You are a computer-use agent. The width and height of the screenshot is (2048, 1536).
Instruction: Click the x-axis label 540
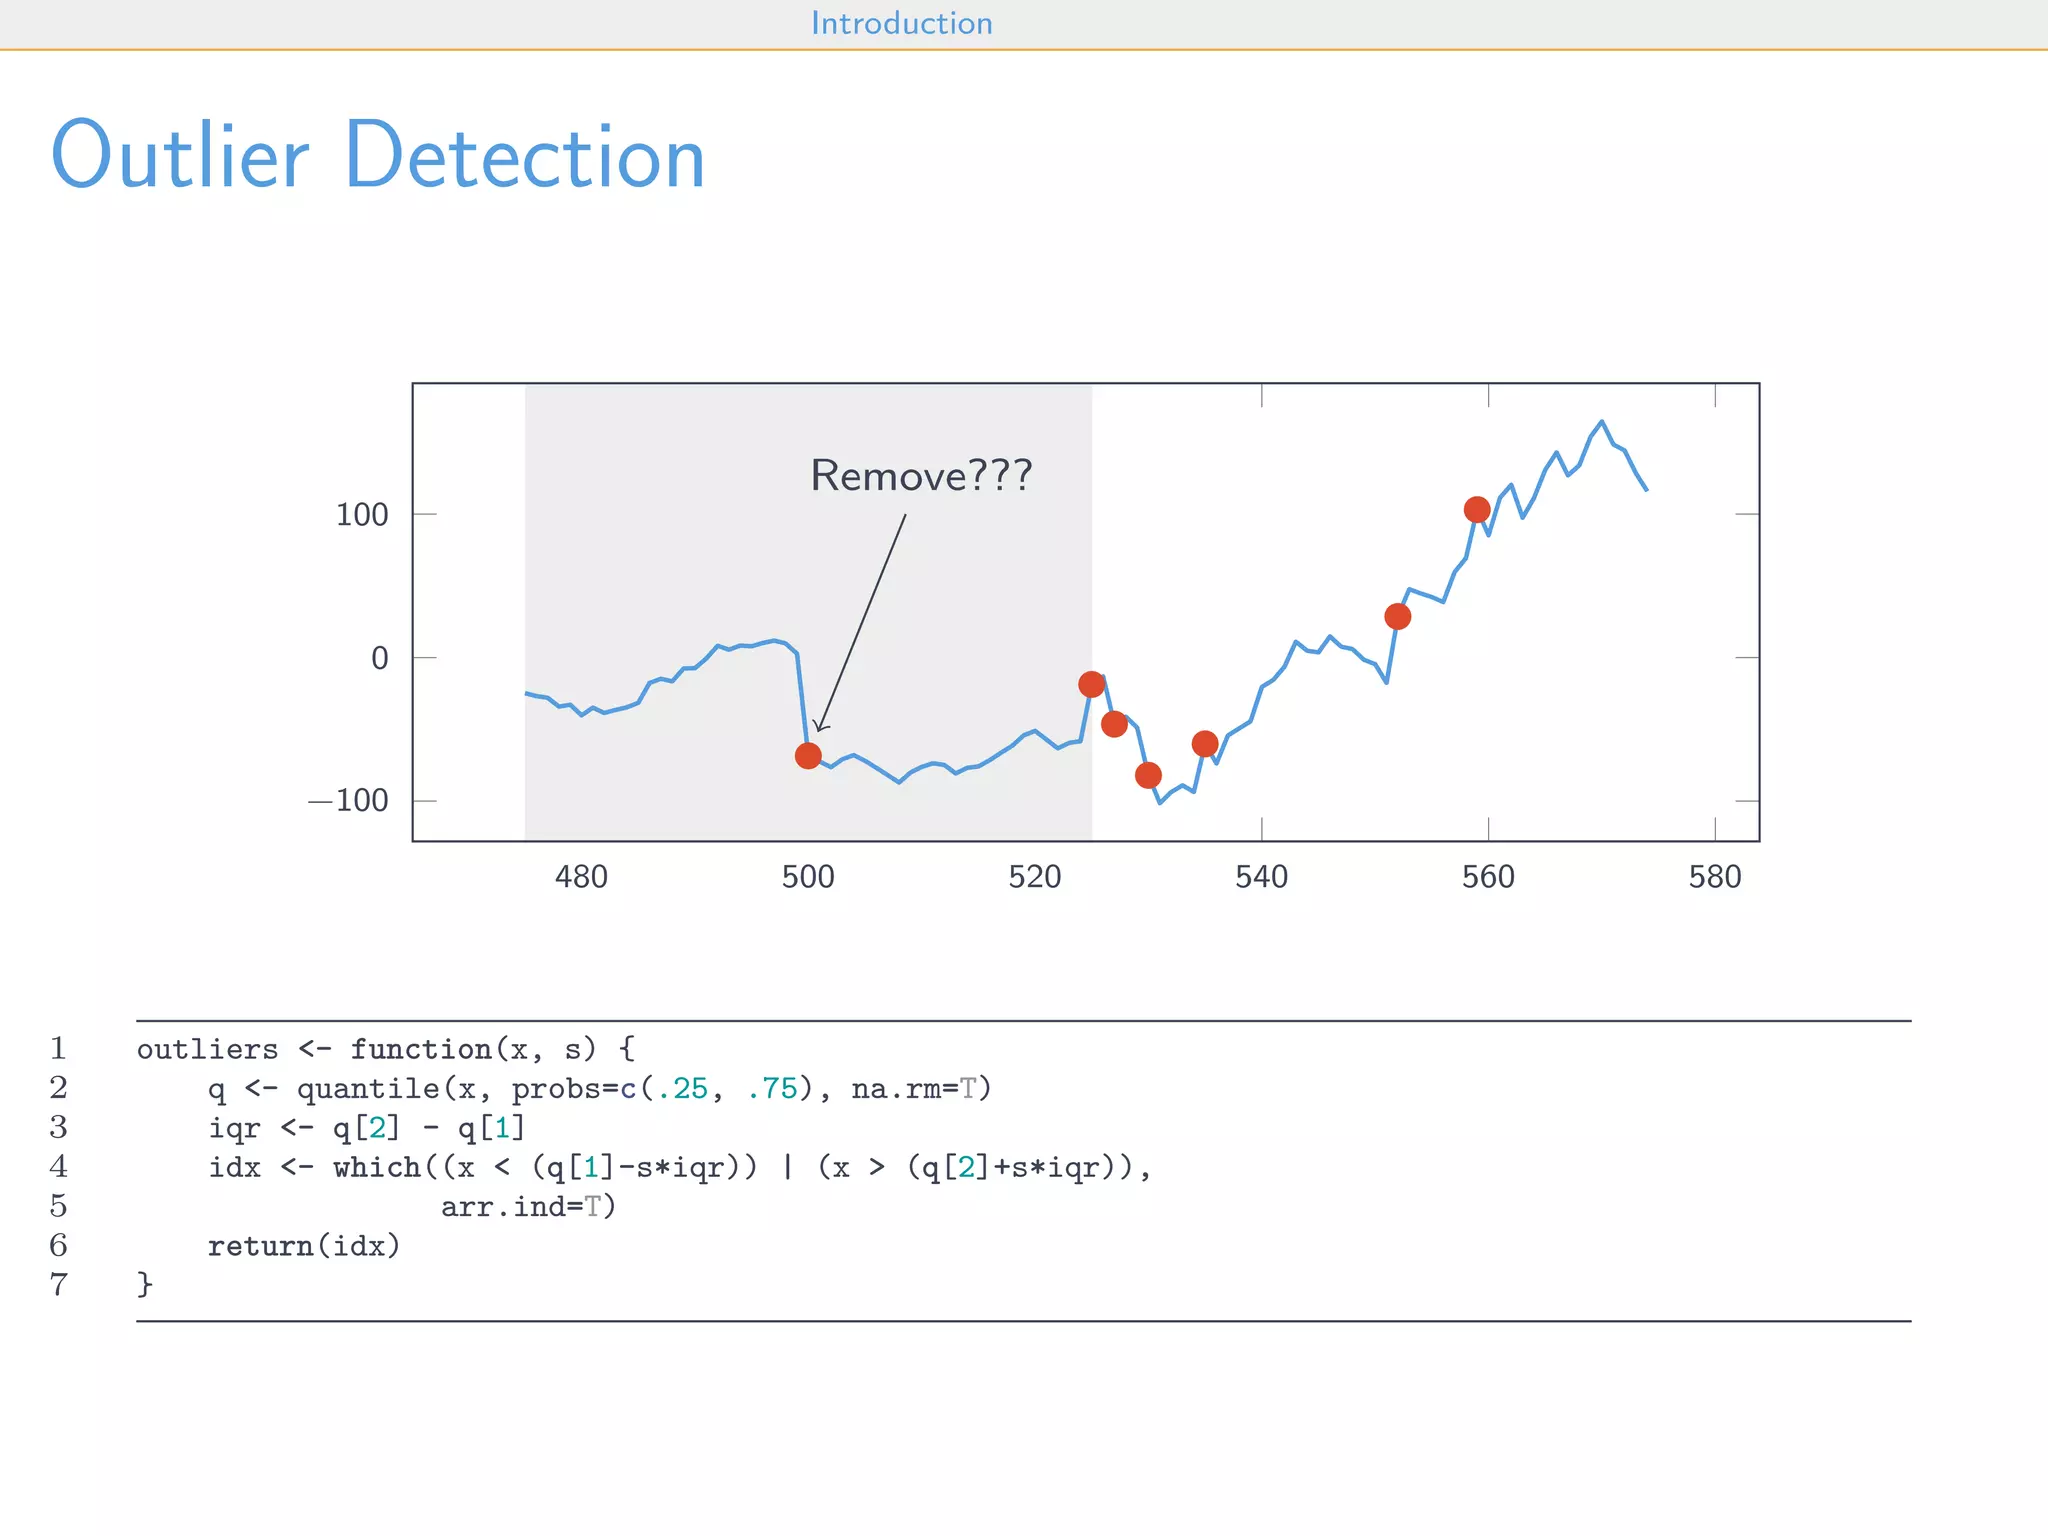[x=1262, y=877]
